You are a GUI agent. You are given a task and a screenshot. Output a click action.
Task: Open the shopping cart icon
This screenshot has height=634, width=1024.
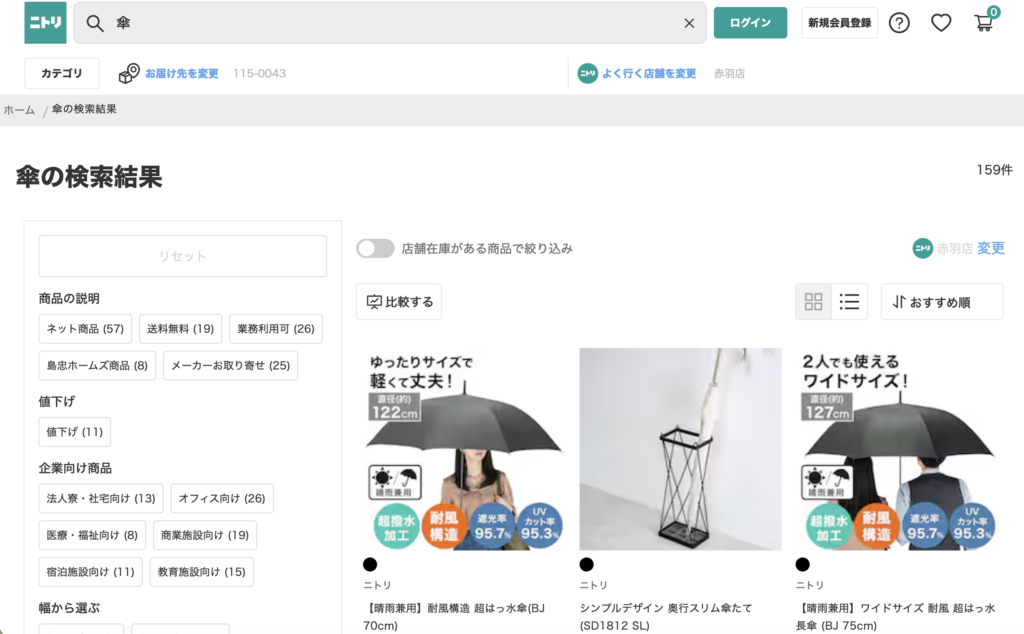click(984, 23)
